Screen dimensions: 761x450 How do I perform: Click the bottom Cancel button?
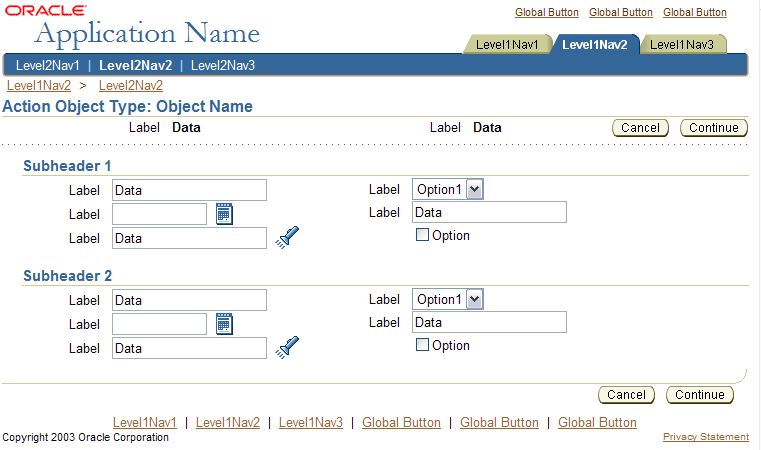point(627,395)
